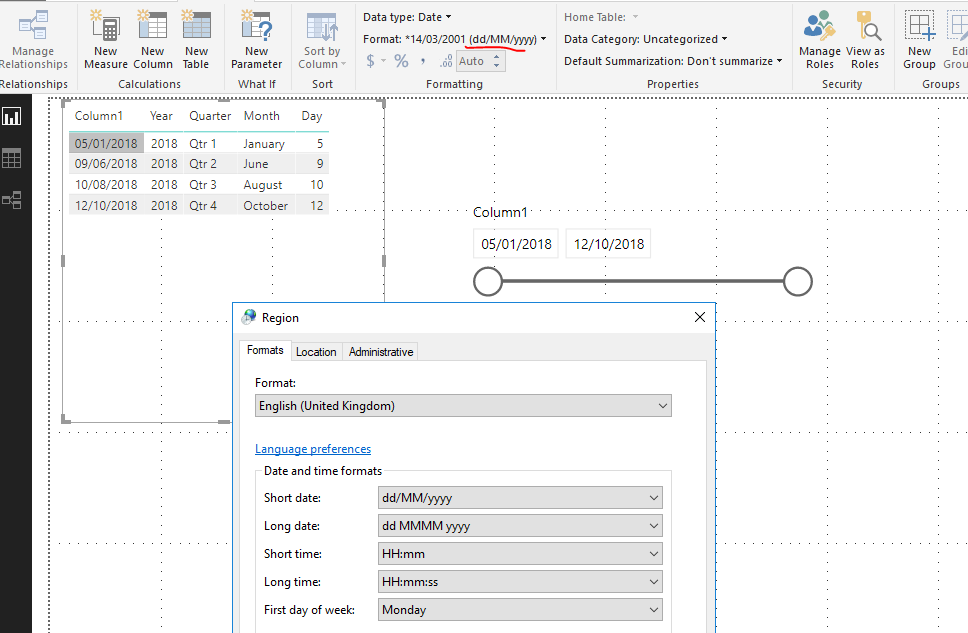Select the 12/10/2018 table cell
968x633 pixels.
pyautogui.click(x=106, y=206)
